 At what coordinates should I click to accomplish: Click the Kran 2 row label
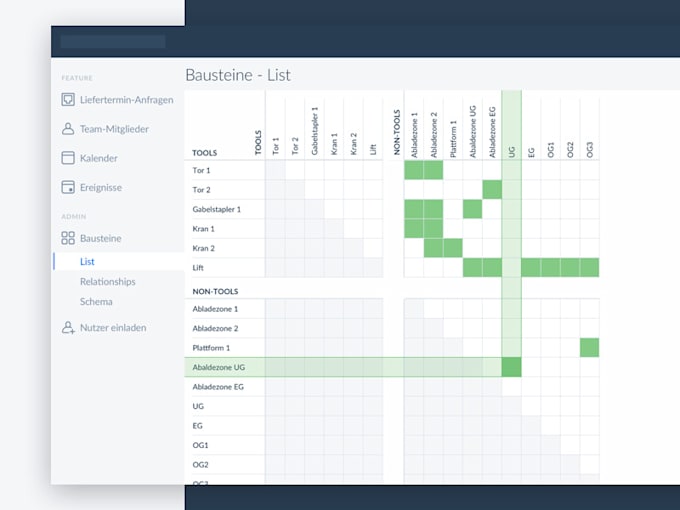(x=203, y=248)
